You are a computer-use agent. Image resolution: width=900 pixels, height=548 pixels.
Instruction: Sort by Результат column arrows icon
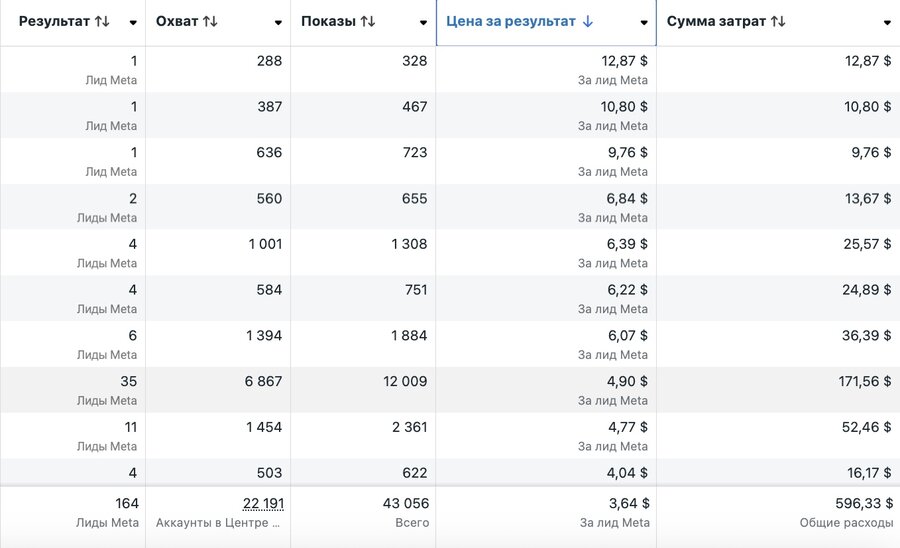click(102, 22)
